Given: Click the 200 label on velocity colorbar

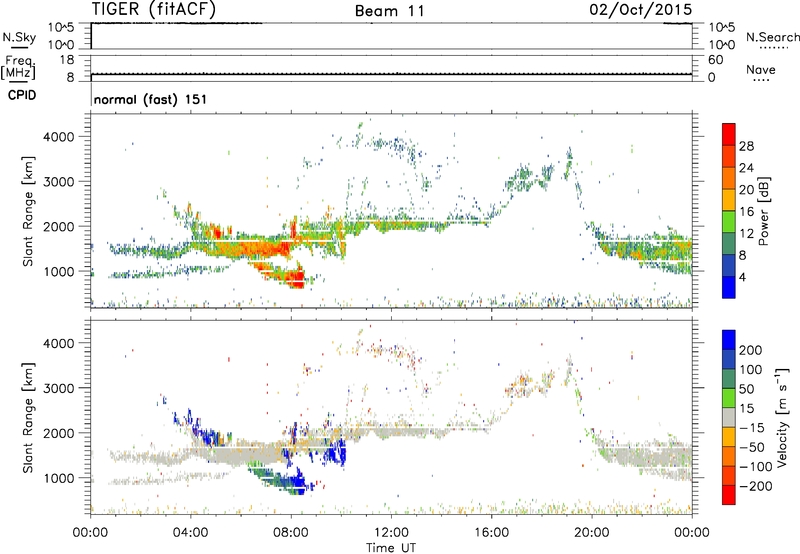Looking at the screenshot, I should point(751,350).
